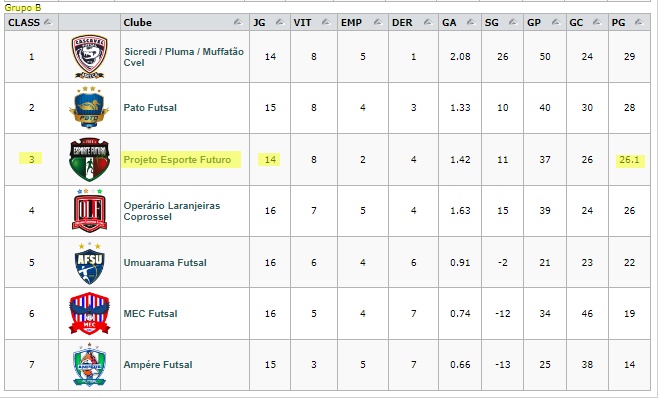Open Pato Futsal club link
The height and width of the screenshot is (400, 660).
[x=150, y=108]
